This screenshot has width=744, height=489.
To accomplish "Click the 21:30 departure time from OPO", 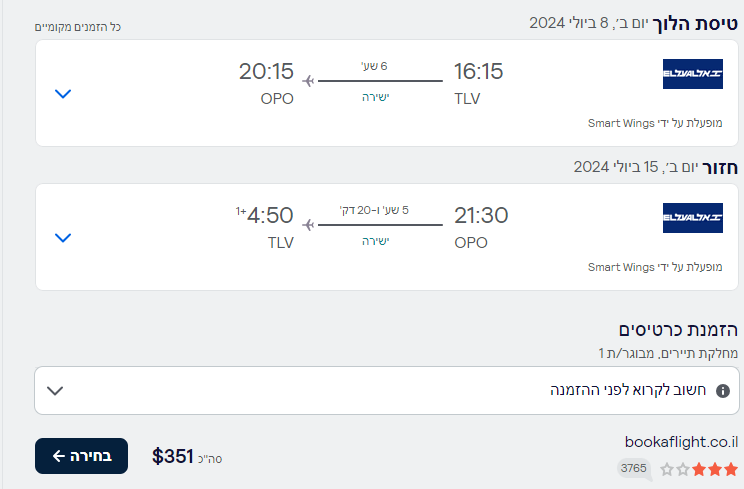I will click(481, 216).
